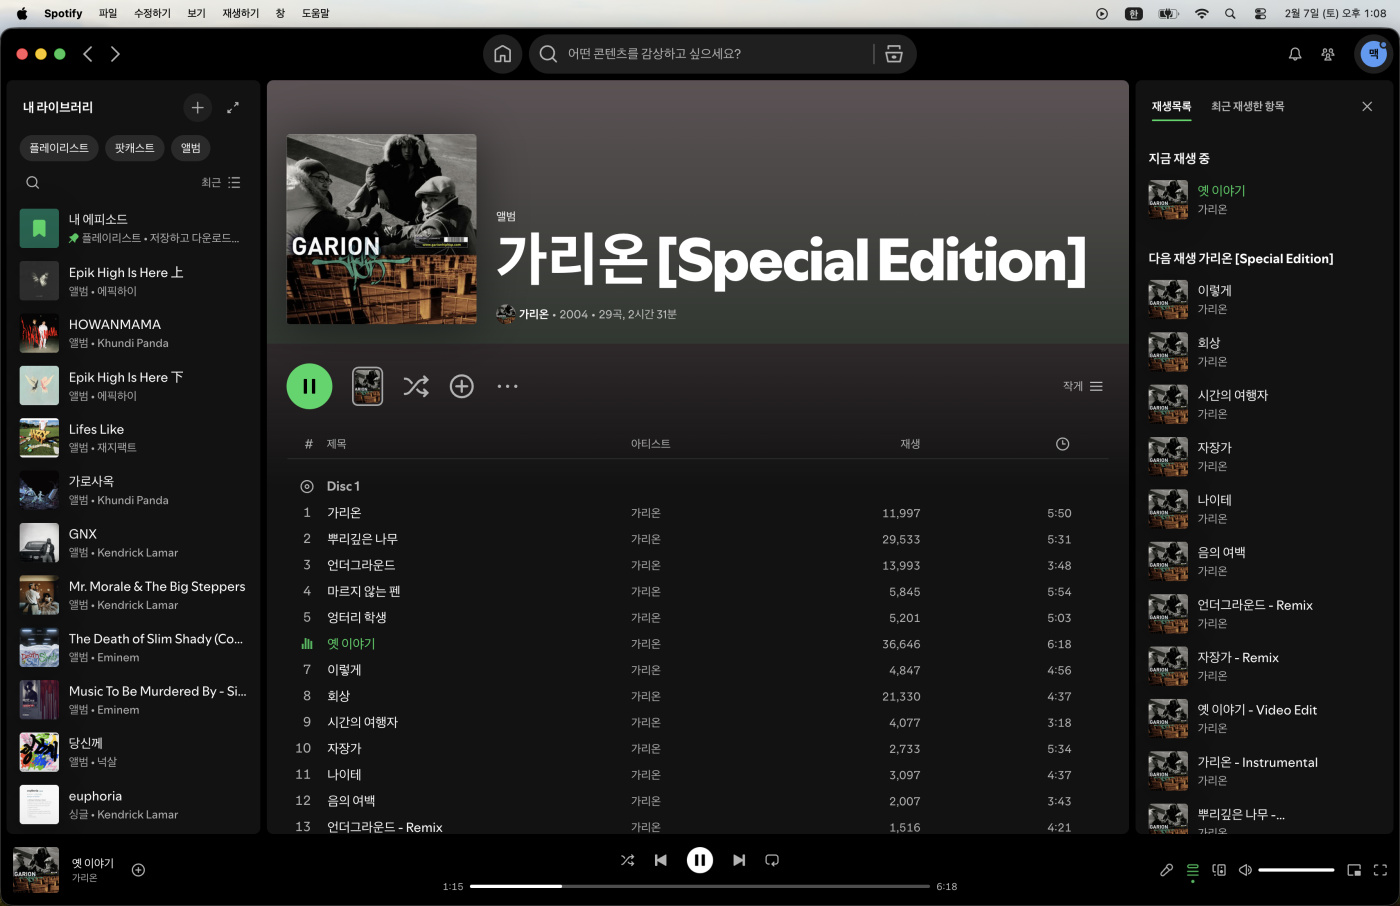Toggle repeat in the player controls

pos(772,860)
